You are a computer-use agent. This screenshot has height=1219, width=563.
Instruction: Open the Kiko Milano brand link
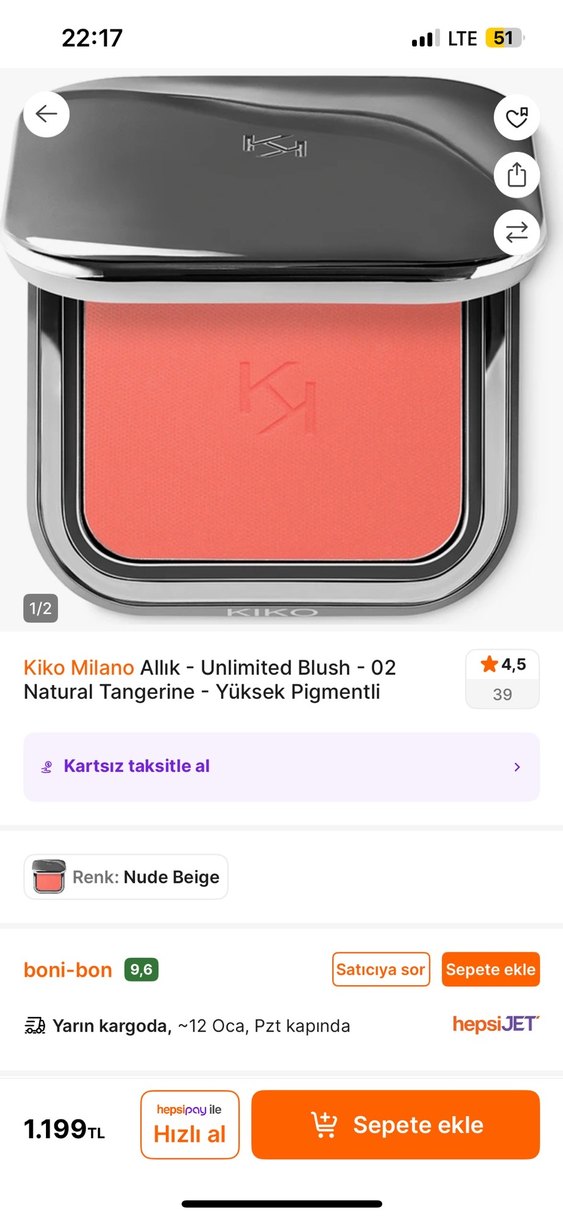pyautogui.click(x=79, y=667)
